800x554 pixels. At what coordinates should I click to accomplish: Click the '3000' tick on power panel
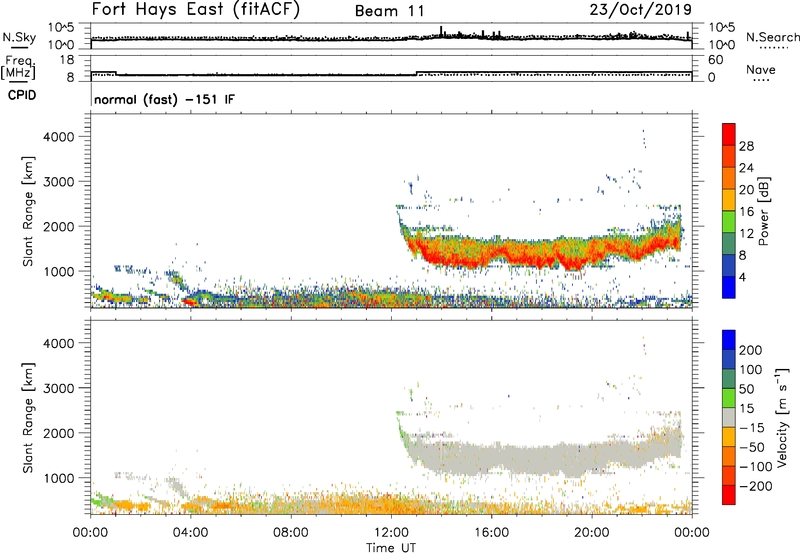point(58,182)
